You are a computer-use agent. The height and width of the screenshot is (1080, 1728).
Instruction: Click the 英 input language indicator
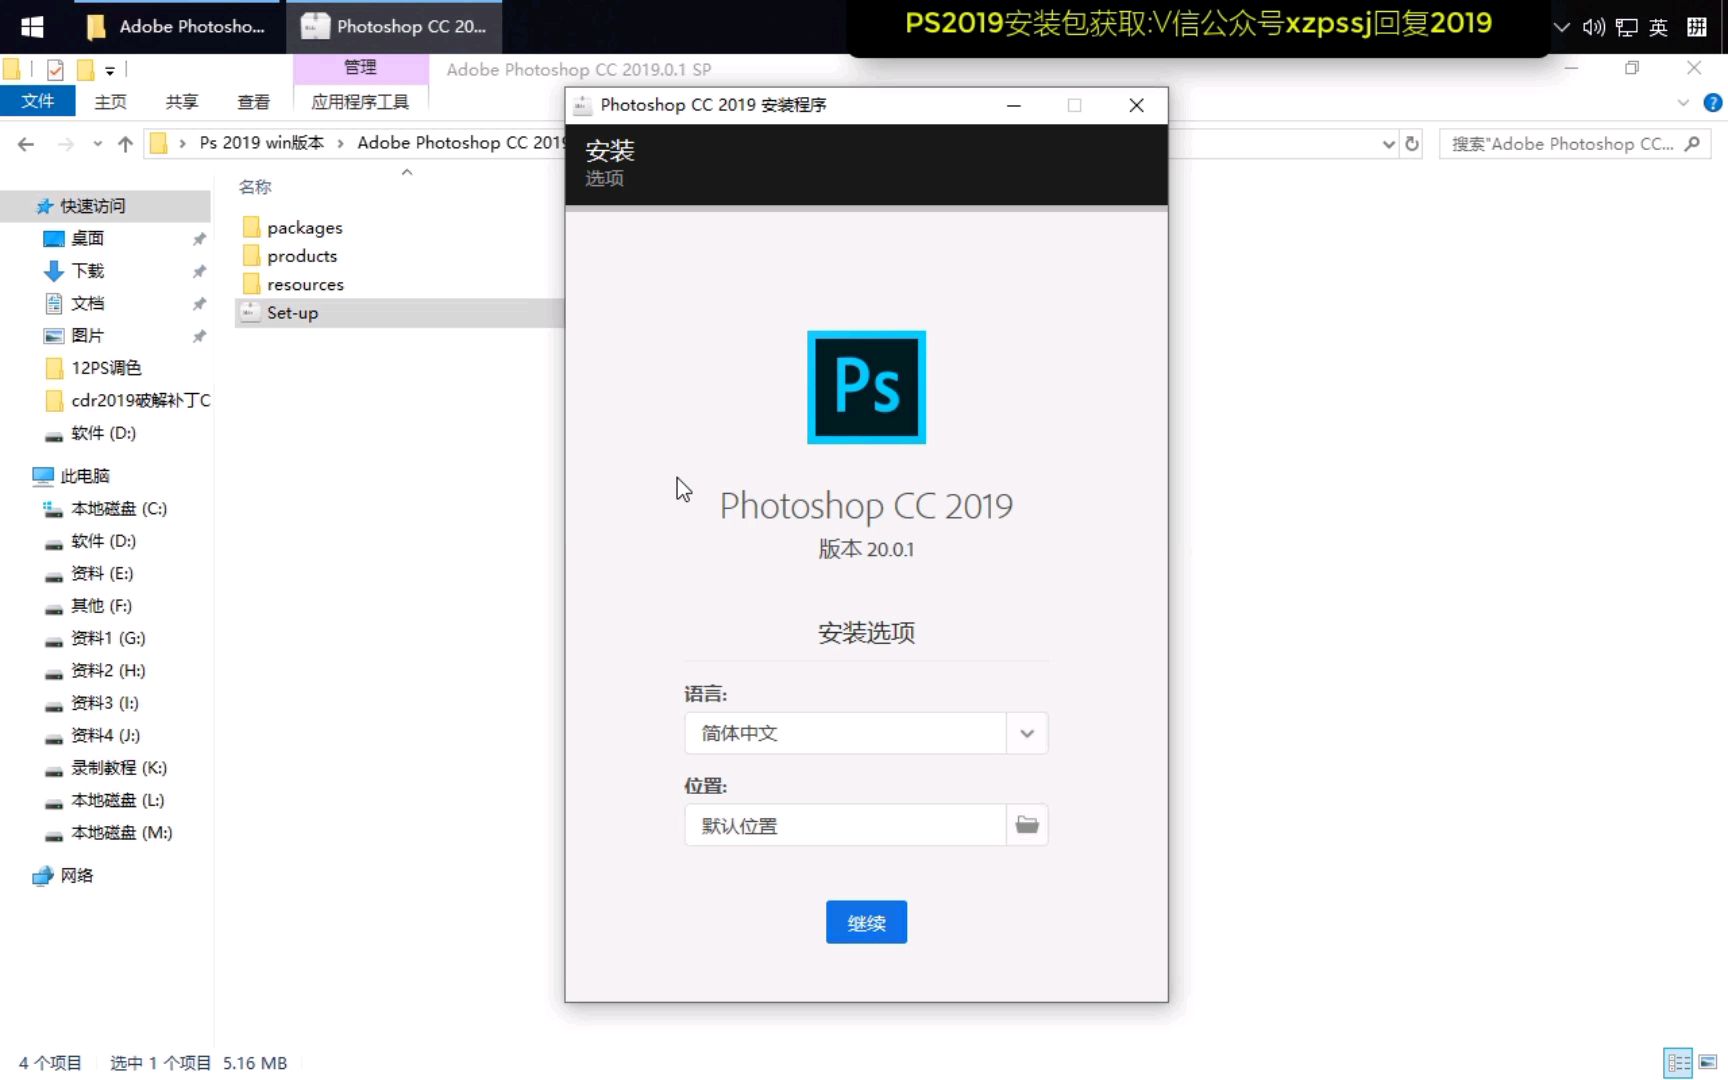point(1658,27)
